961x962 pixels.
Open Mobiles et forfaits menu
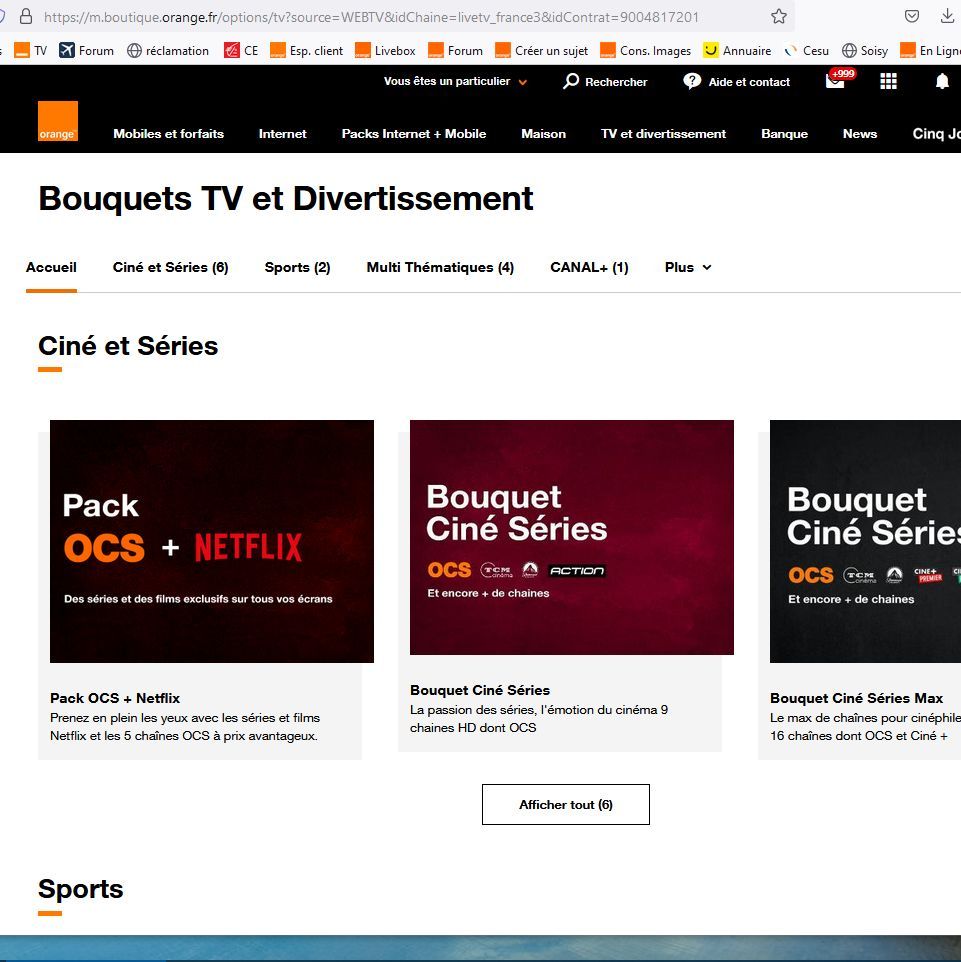coord(169,134)
